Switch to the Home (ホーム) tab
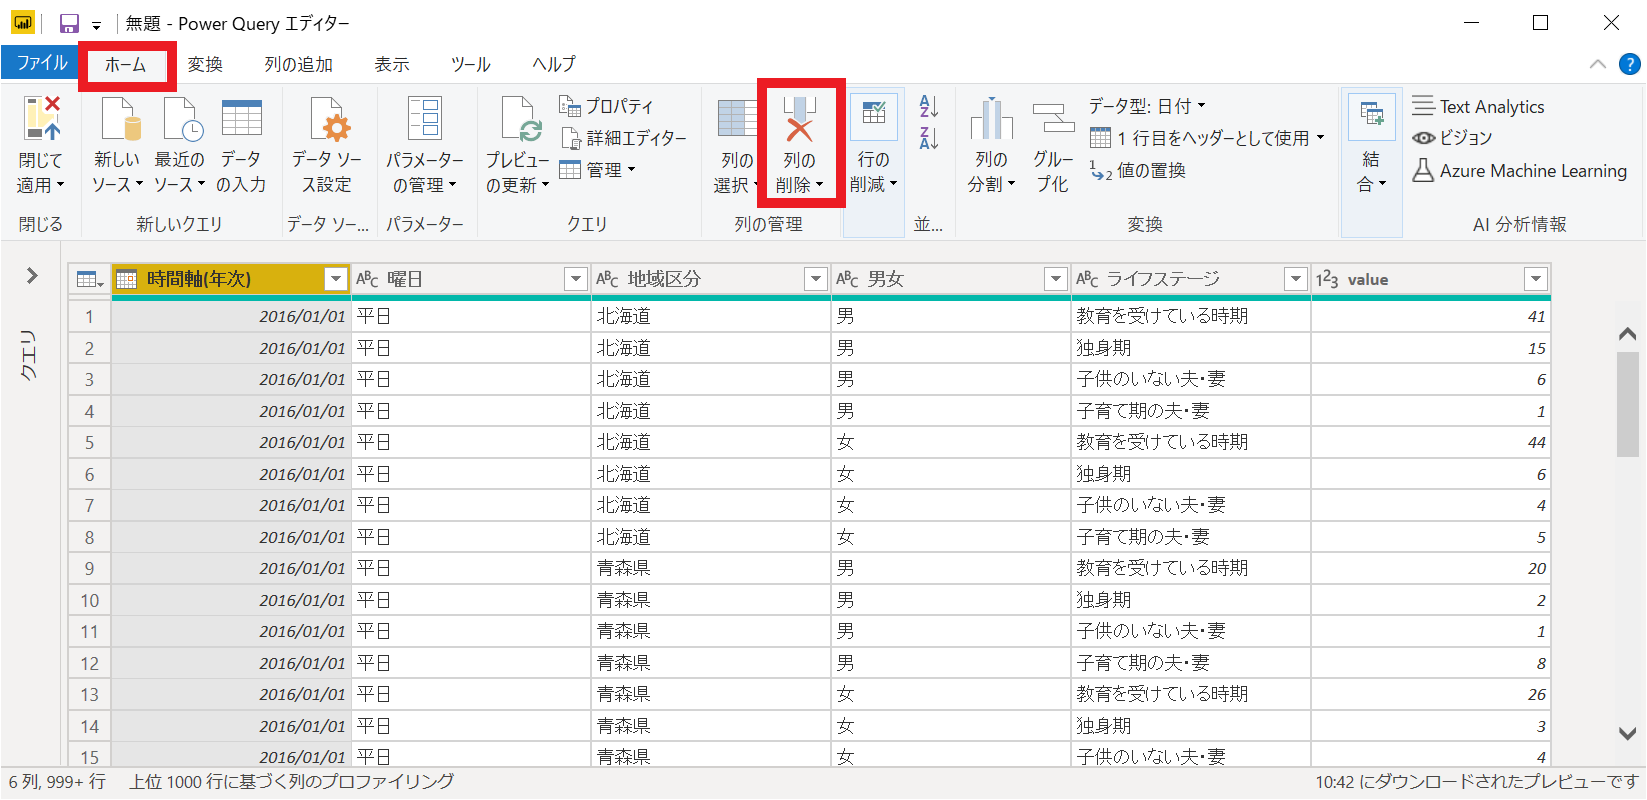 tap(126, 65)
